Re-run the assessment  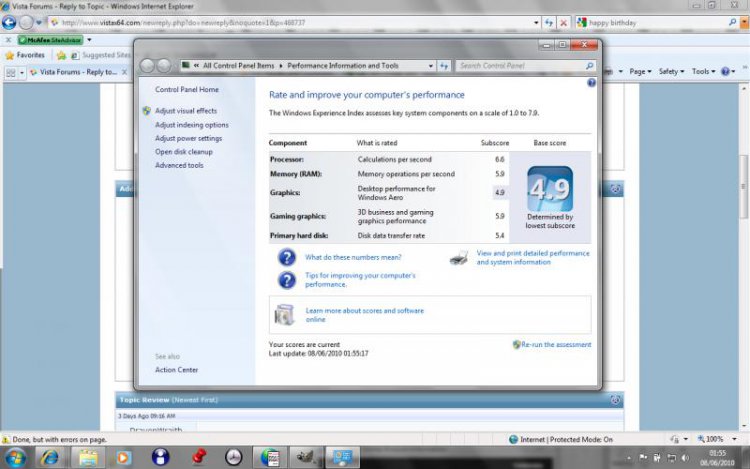click(556, 344)
